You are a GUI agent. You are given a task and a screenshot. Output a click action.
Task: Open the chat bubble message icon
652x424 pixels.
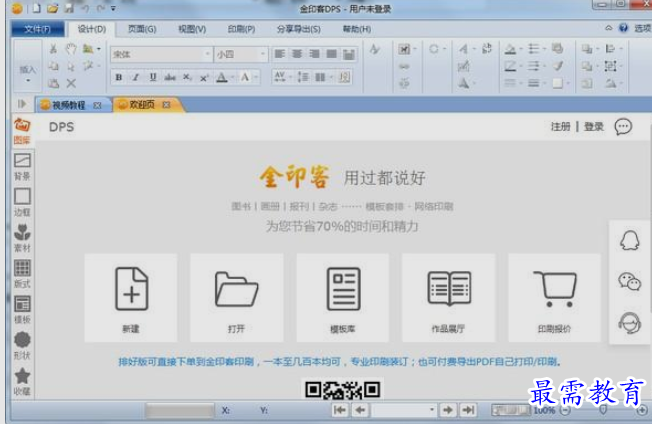coord(623,127)
